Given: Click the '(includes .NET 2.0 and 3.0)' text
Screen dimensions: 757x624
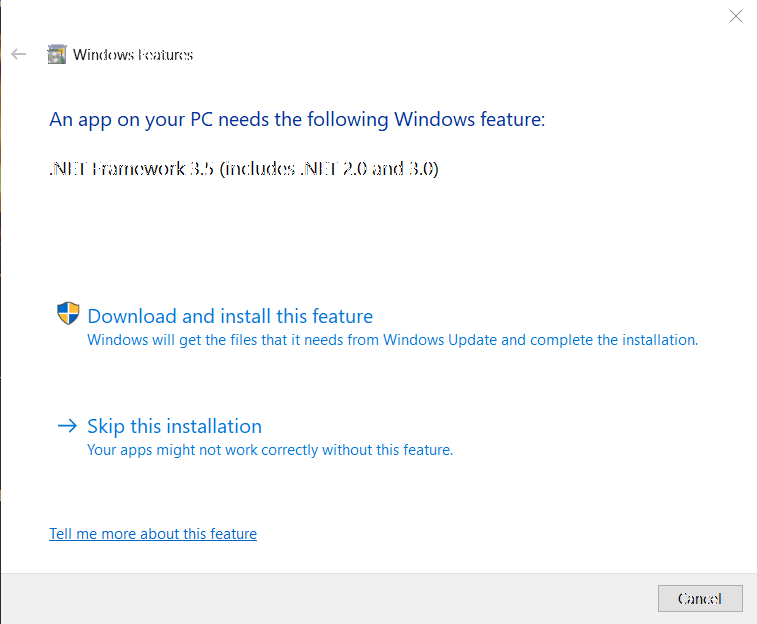Looking at the screenshot, I should point(329,168).
